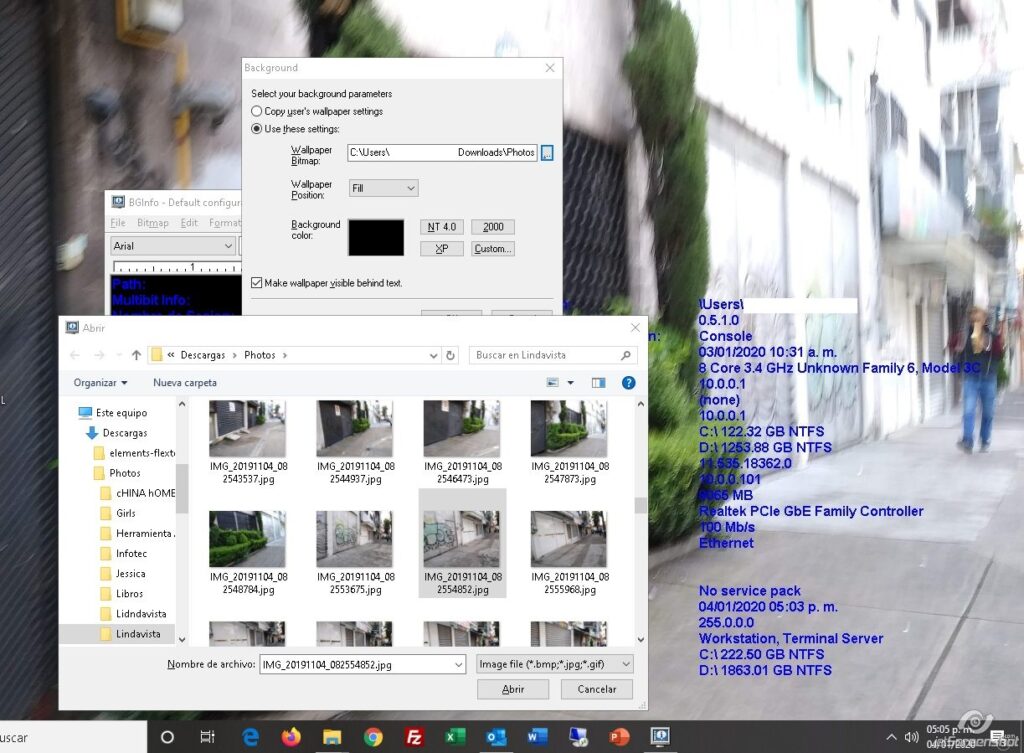
Task: Open PowerPoint from taskbar
Action: (x=618, y=737)
